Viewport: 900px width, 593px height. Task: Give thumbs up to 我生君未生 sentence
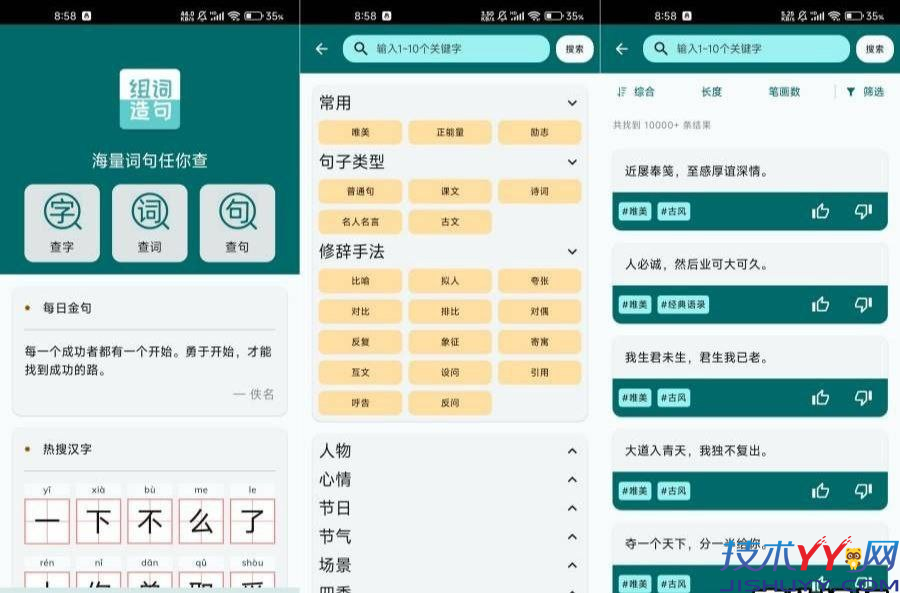820,397
